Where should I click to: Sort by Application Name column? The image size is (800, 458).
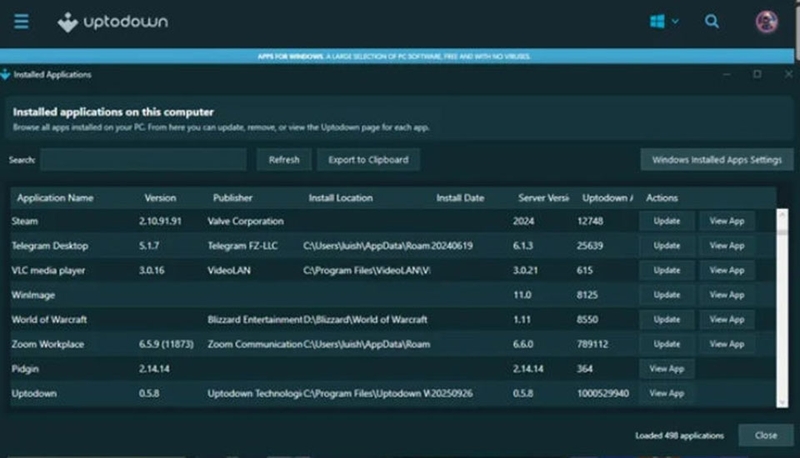tap(55, 198)
